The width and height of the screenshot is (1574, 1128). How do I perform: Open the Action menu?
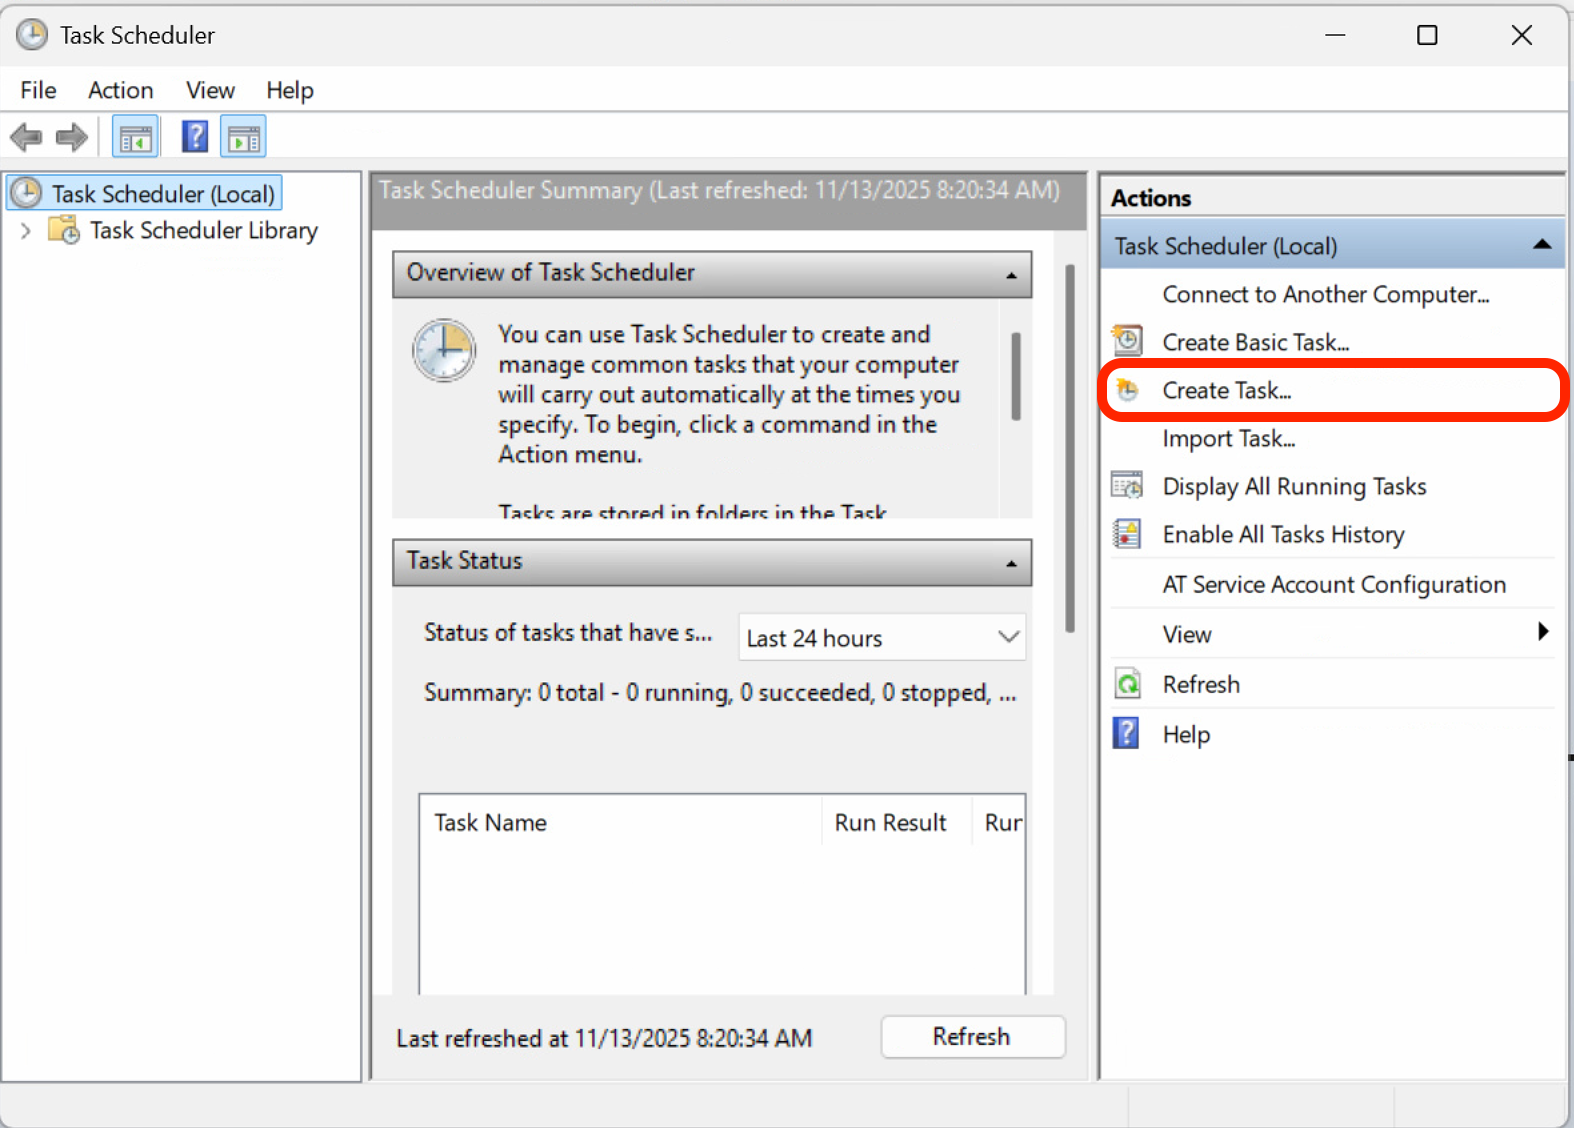click(x=120, y=90)
